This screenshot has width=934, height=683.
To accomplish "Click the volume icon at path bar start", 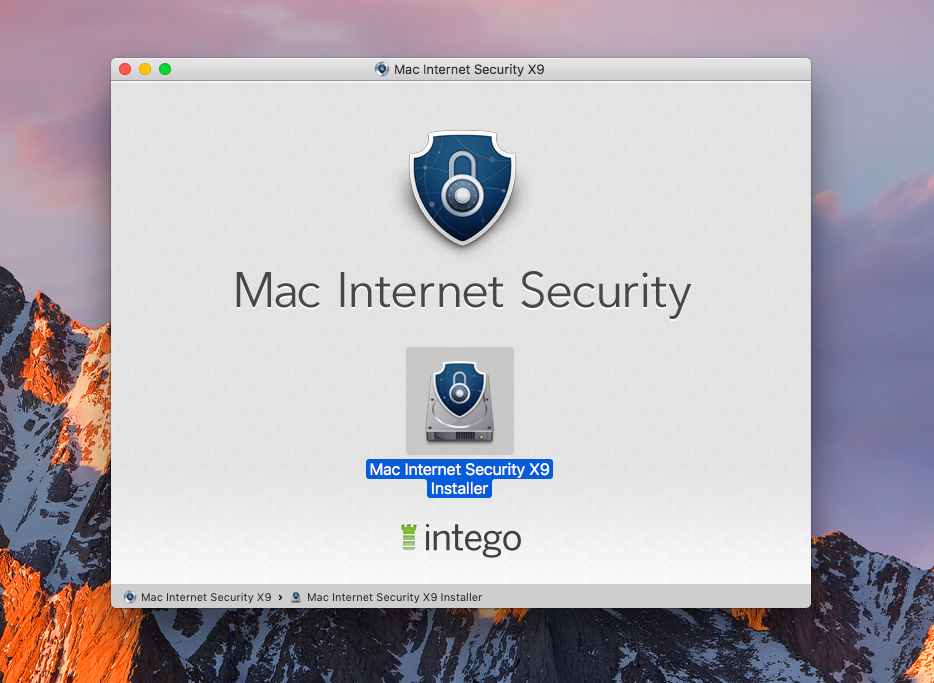I will pos(129,597).
